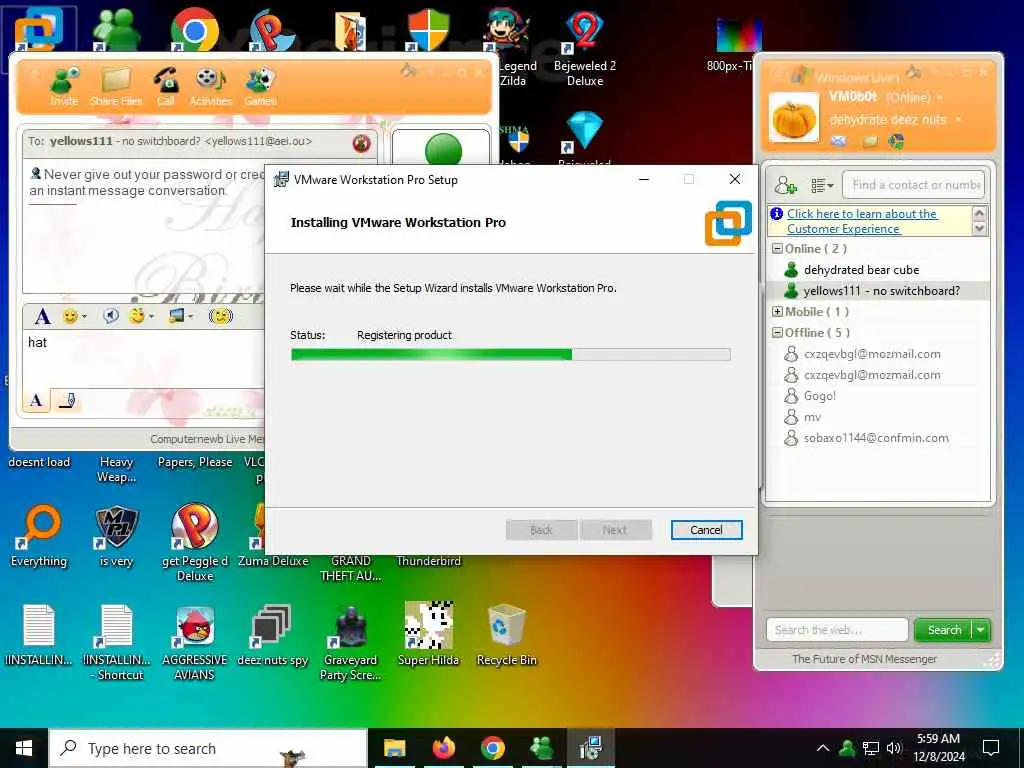Click the installation progress bar

(x=510, y=355)
